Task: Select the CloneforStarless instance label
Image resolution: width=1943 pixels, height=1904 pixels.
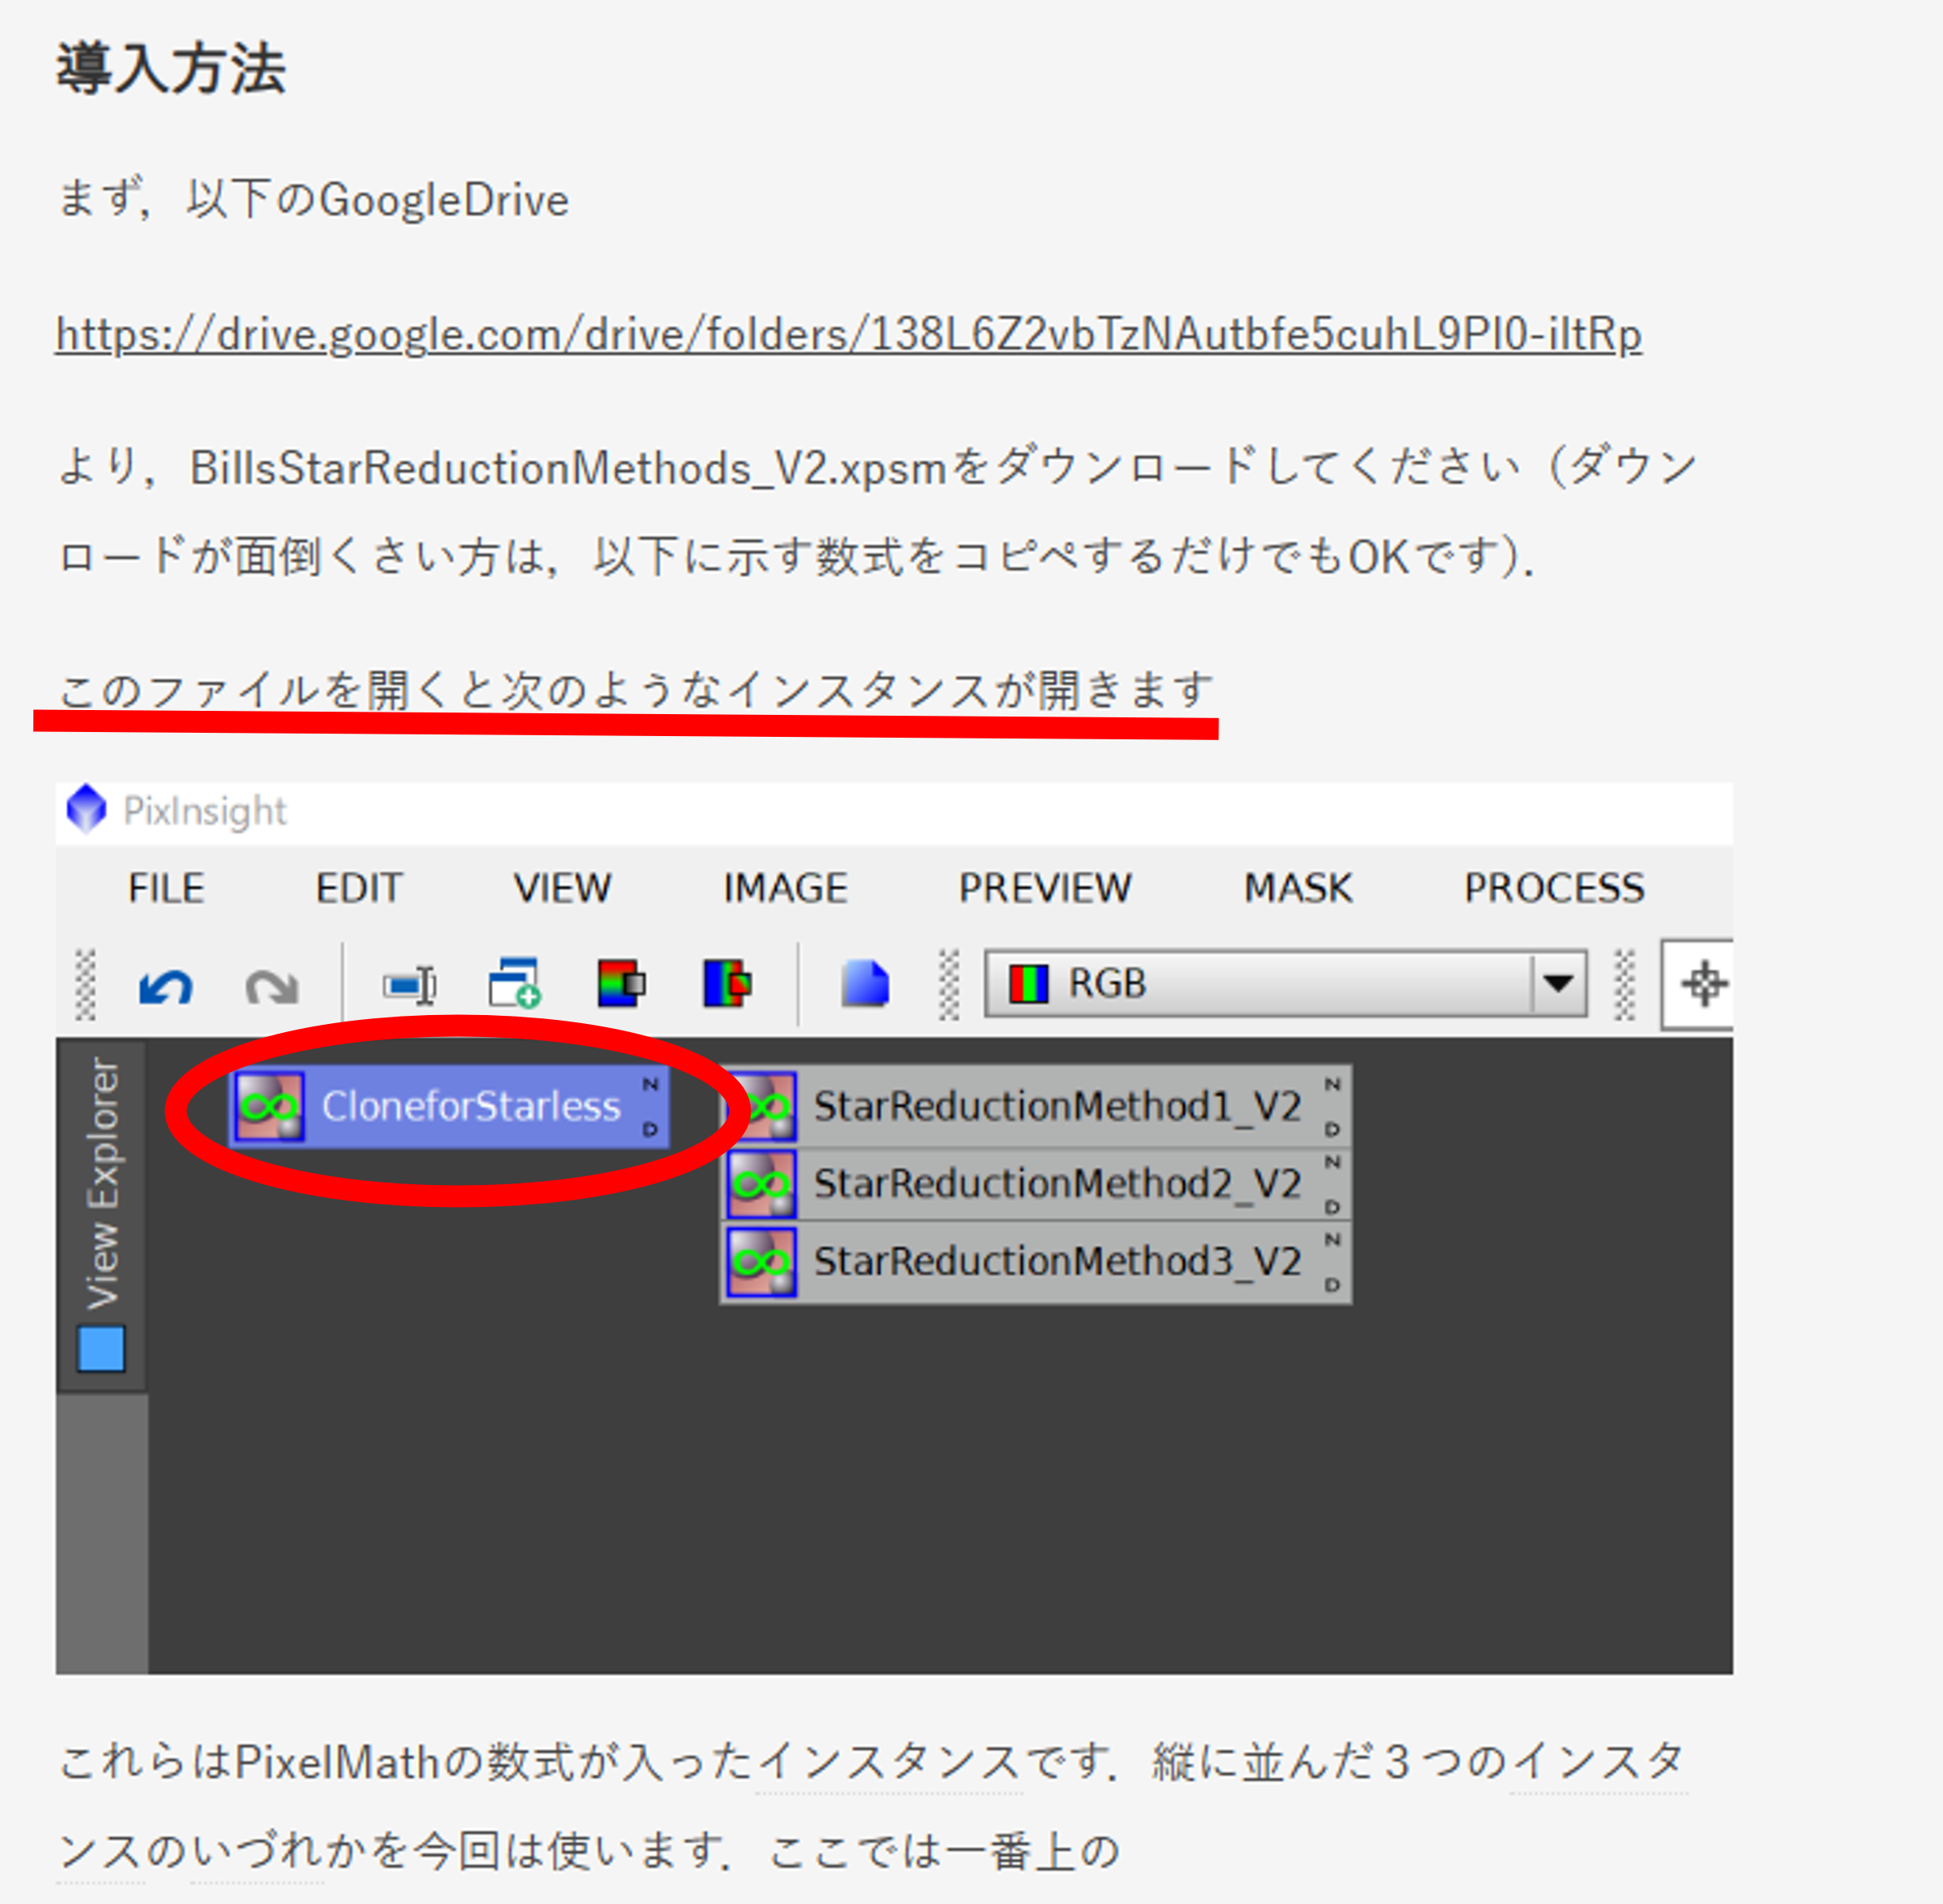Action: coord(471,1106)
